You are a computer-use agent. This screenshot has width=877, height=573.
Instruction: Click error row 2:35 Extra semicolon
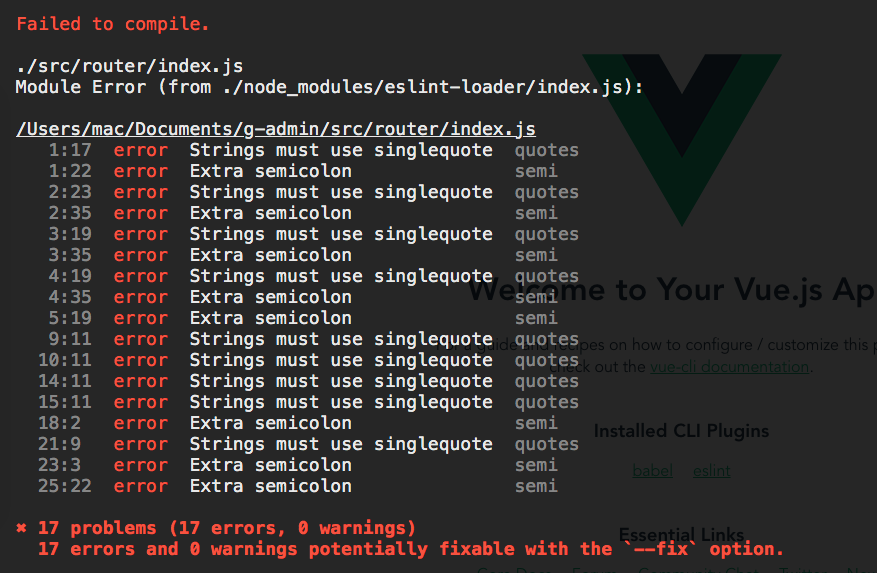(303, 213)
